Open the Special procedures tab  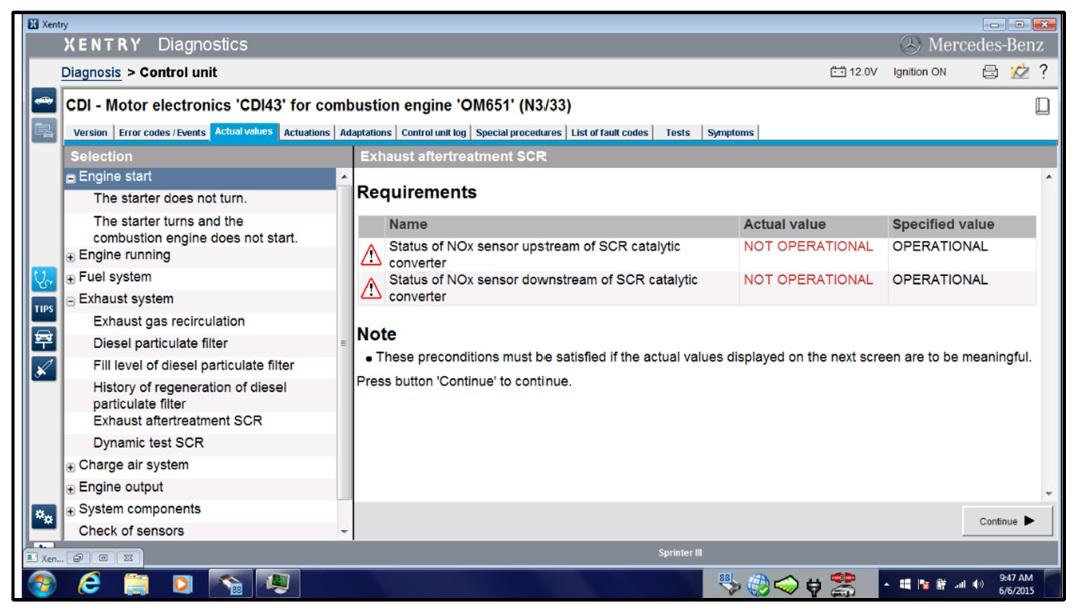[x=519, y=133]
